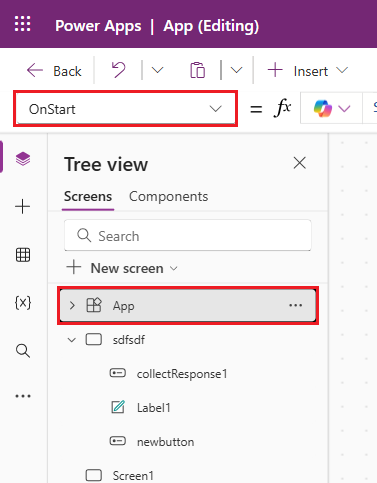This screenshot has height=483, width=377.
Task: Open the Variables {x} sidebar icon
Action: 23,303
